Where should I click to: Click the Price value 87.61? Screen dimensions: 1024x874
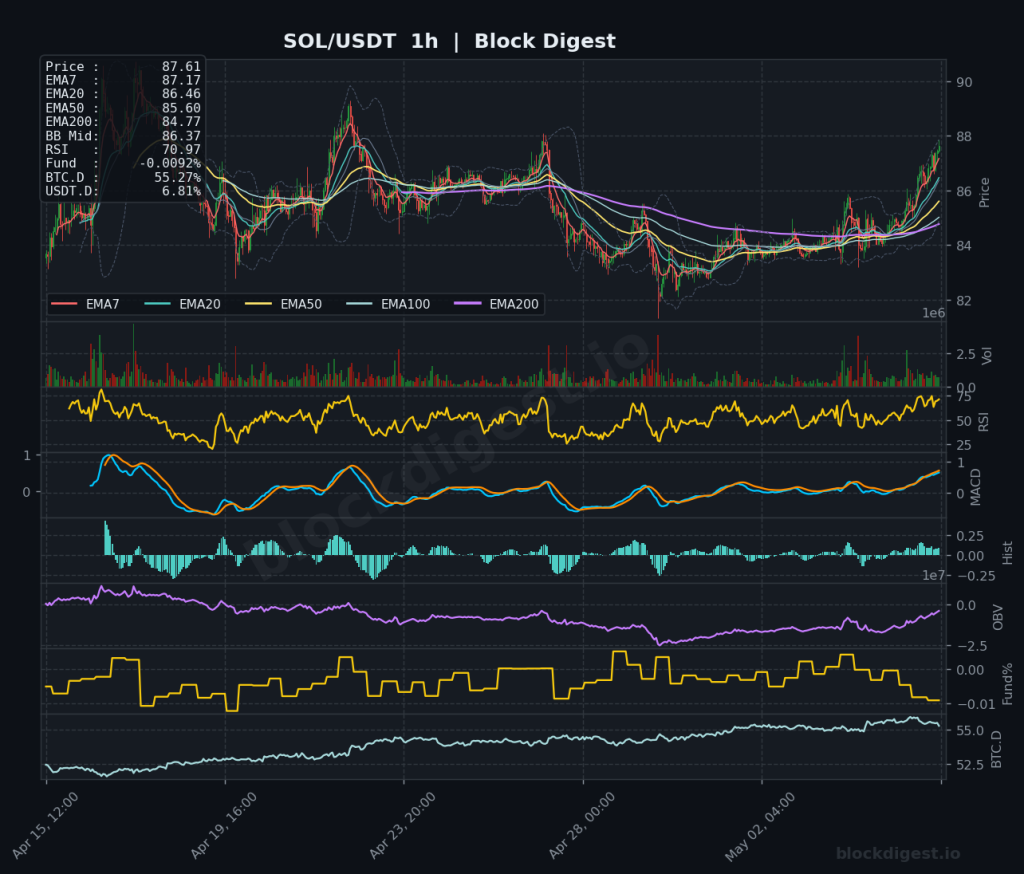pos(181,67)
